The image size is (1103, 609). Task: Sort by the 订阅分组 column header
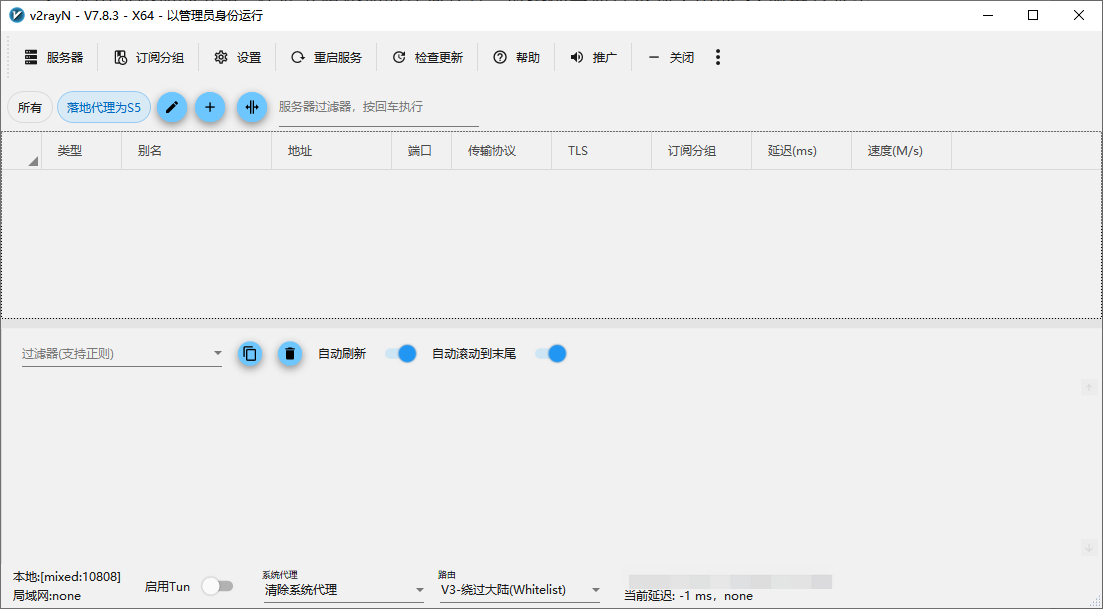(701, 151)
